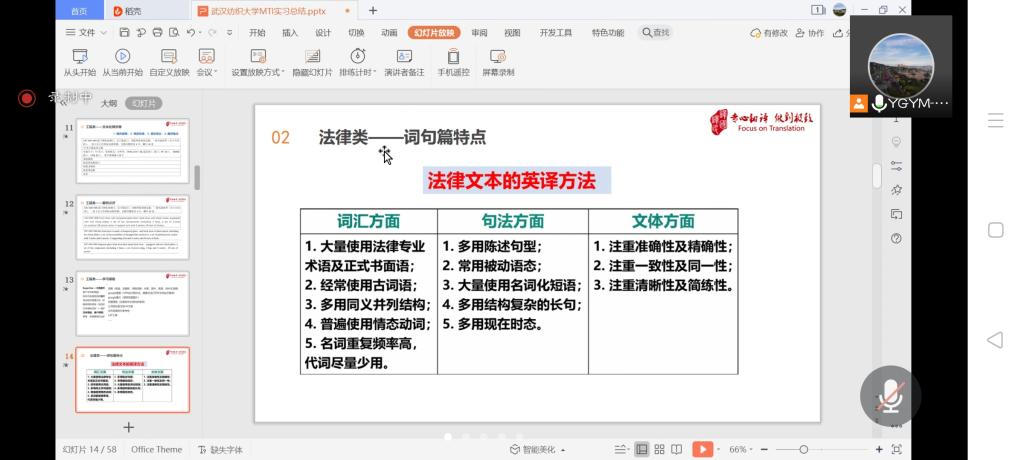
Task: Switch to reading view in status bar
Action: 679,450
